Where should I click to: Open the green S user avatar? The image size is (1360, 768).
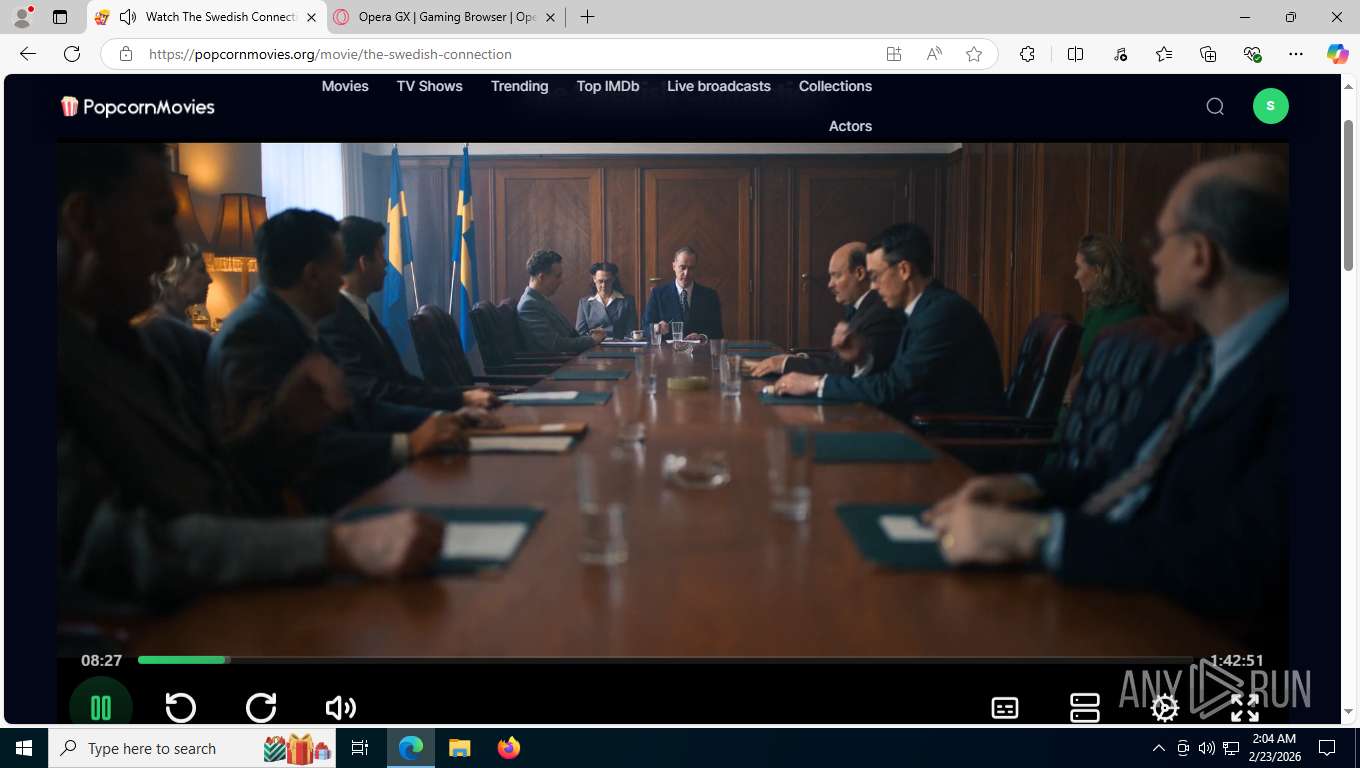1271,106
